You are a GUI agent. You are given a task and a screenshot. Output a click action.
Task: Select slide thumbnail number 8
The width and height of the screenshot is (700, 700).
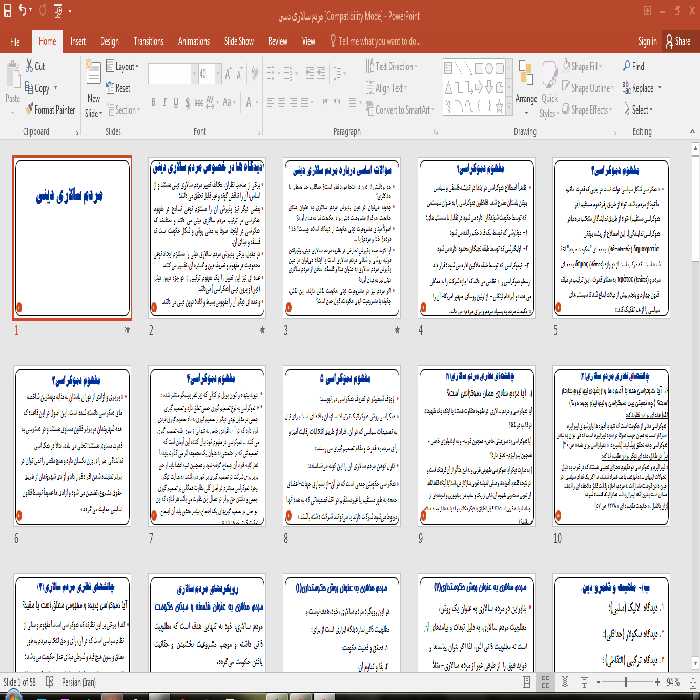click(342, 446)
